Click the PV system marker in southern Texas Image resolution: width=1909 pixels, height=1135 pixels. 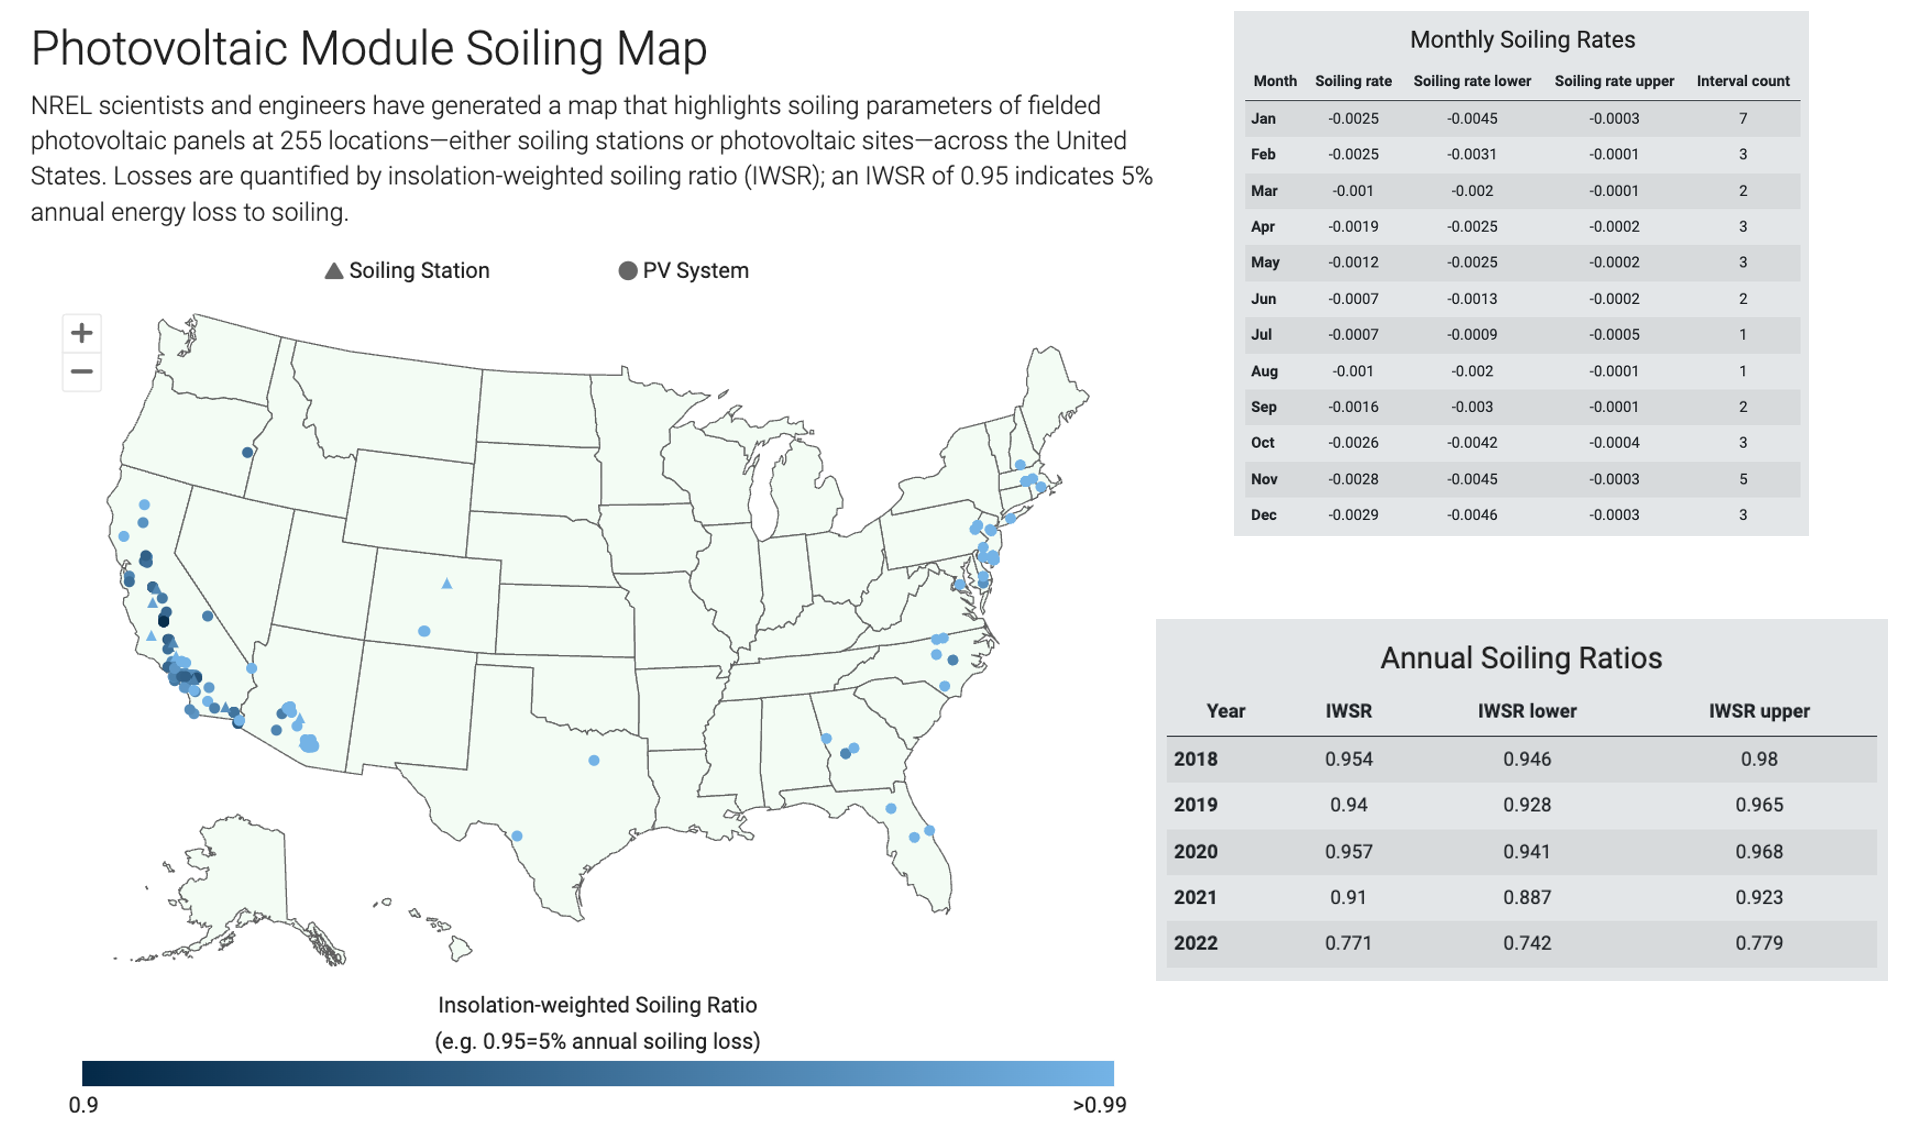517,836
